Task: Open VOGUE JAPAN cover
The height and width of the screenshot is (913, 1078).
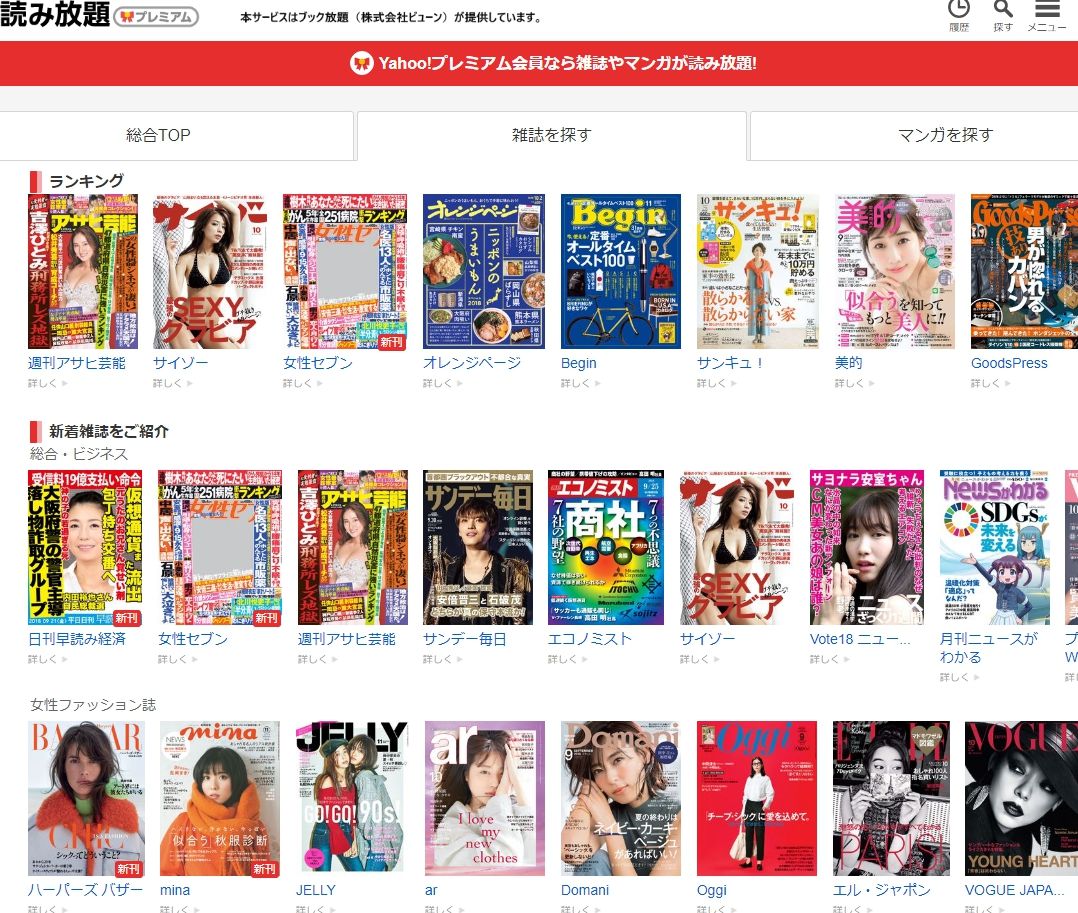Action: pos(1021,799)
